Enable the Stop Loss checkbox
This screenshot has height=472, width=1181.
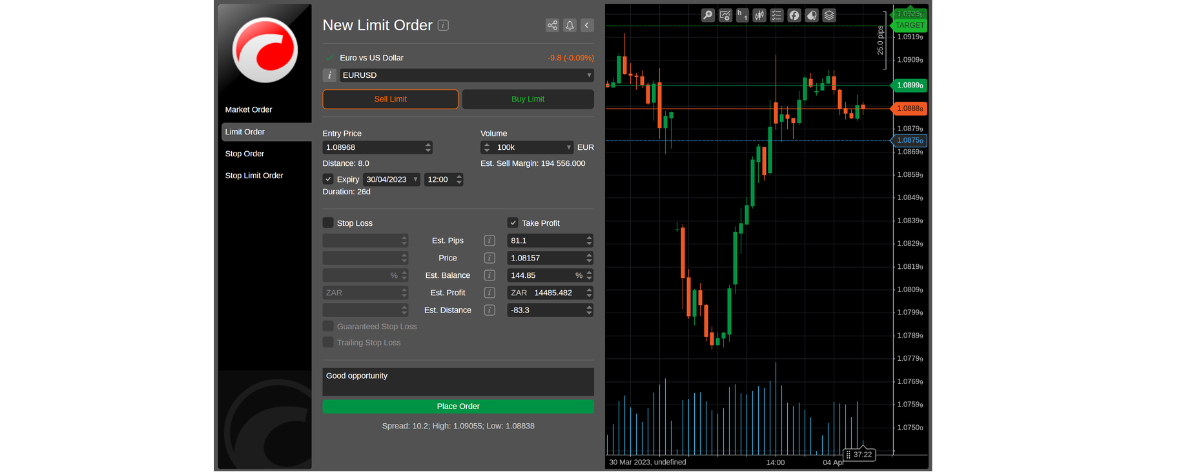(328, 223)
